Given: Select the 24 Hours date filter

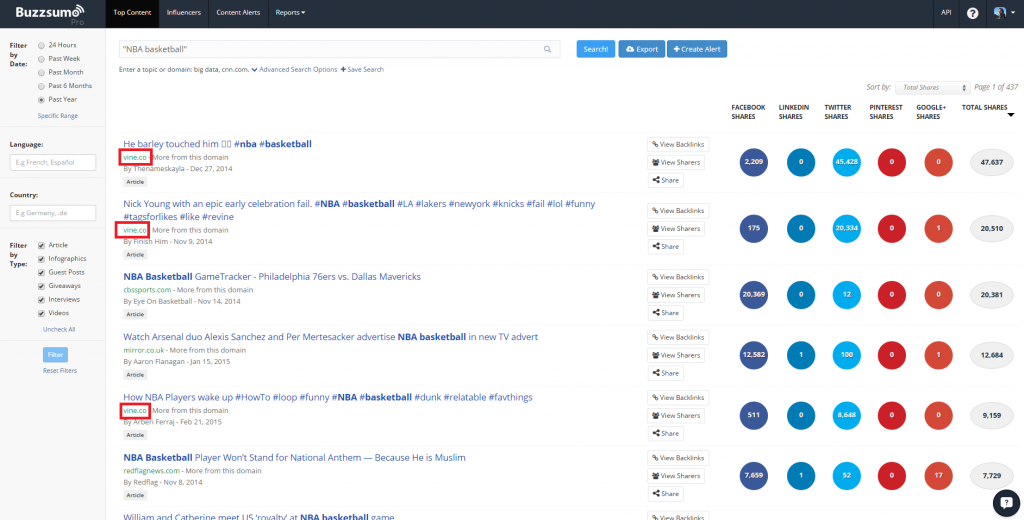Looking at the screenshot, I should click(x=42, y=46).
